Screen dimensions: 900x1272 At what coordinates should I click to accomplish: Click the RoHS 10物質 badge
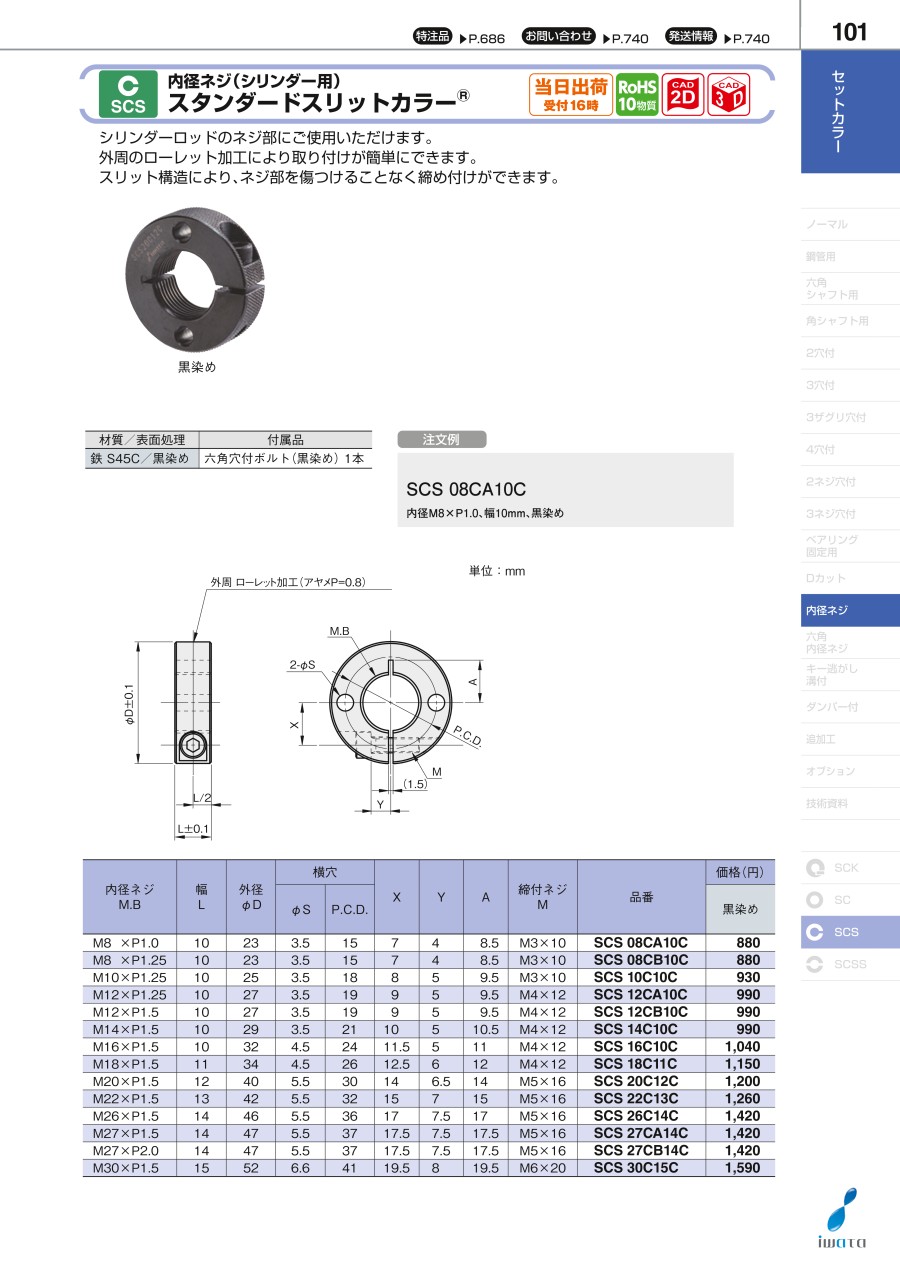coord(636,96)
